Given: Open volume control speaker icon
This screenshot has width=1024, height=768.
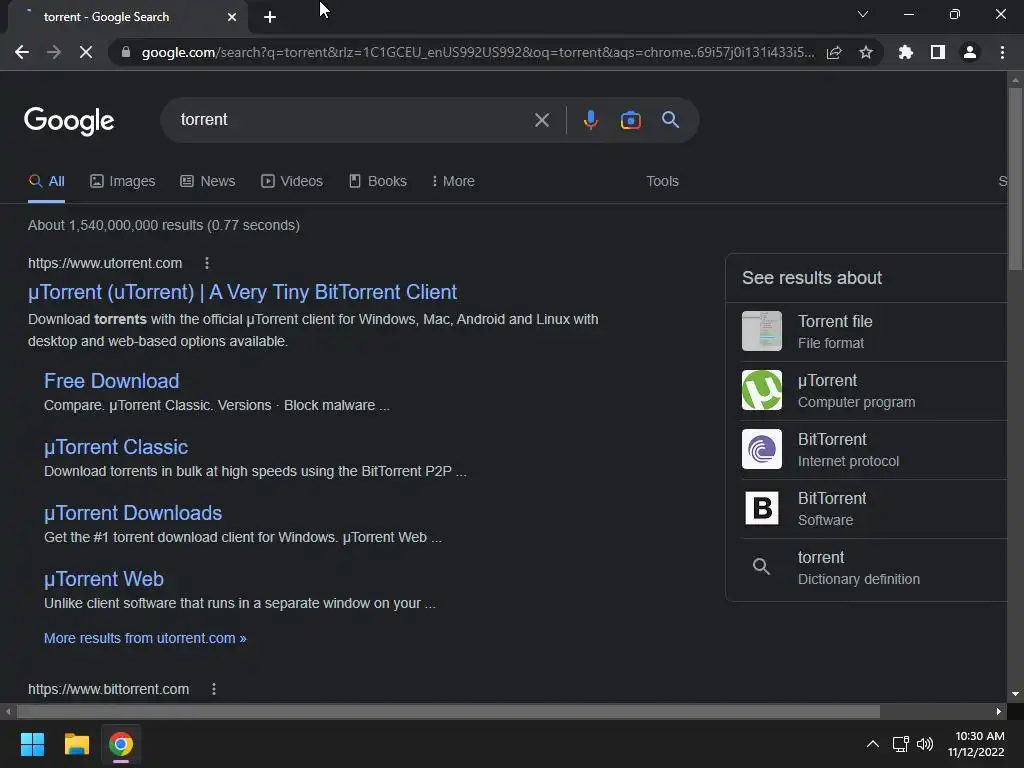Looking at the screenshot, I should click(x=925, y=744).
